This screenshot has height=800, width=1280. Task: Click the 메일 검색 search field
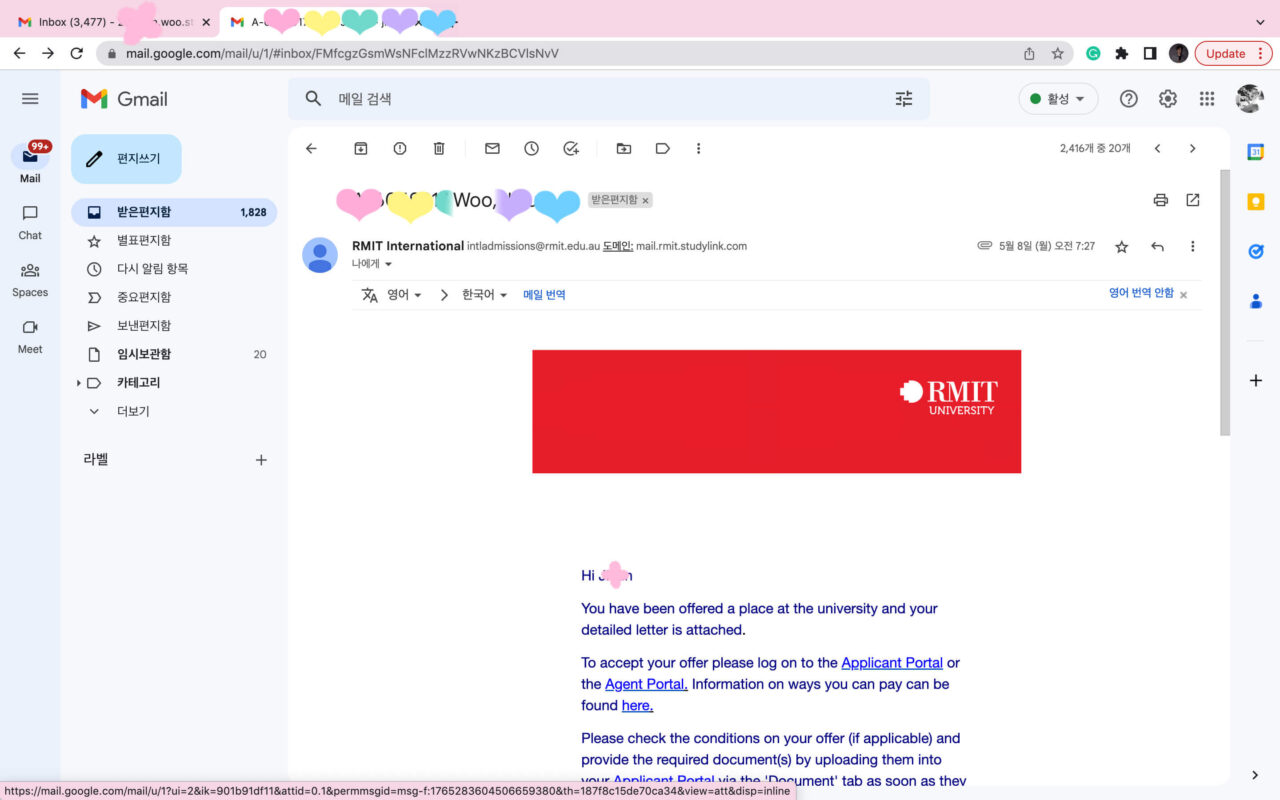click(x=600, y=99)
